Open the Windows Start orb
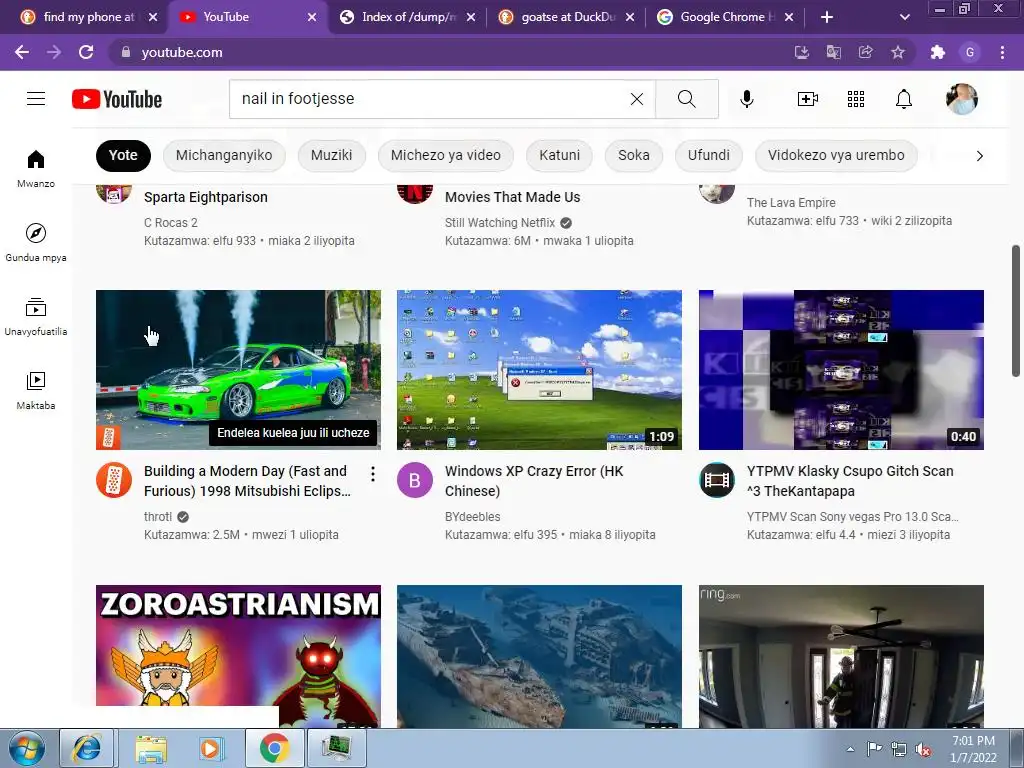 (26, 748)
